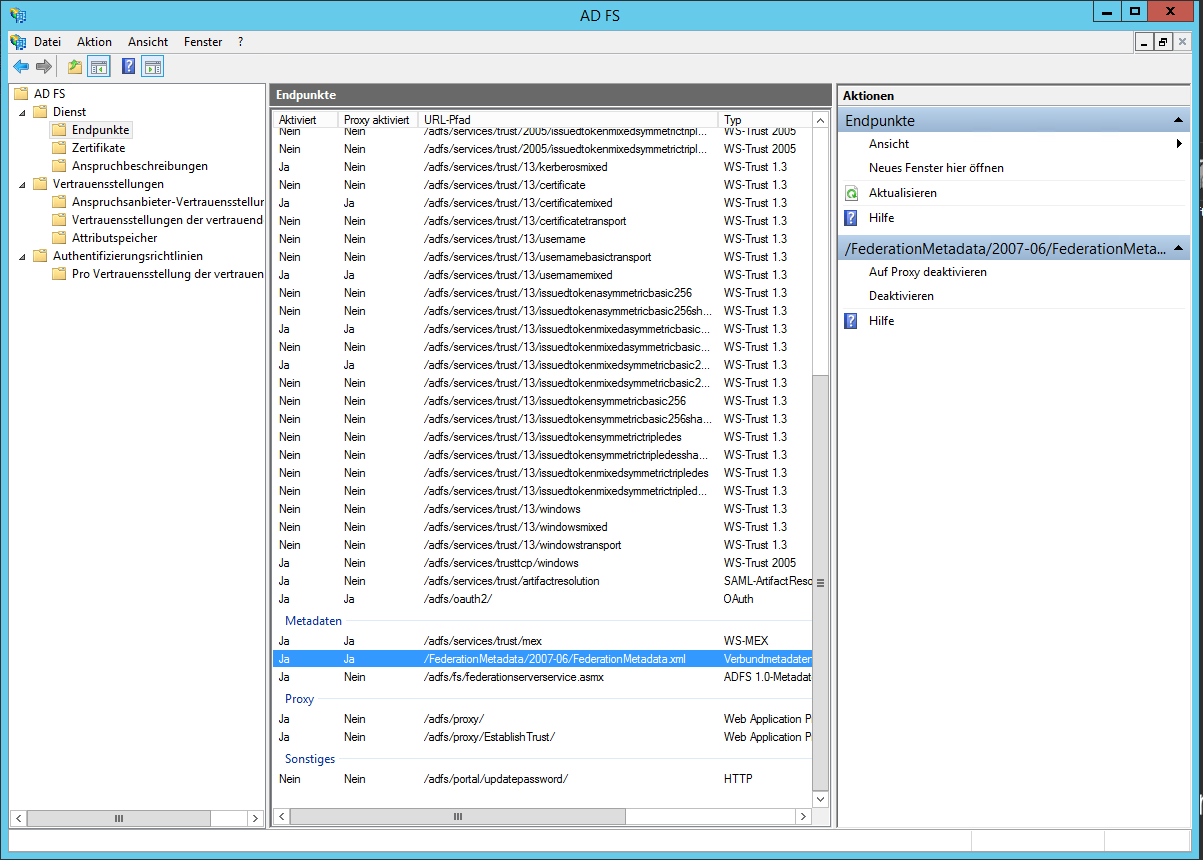Open Help via the blue question mark toolbar icon
The image size is (1203, 860).
tap(126, 65)
